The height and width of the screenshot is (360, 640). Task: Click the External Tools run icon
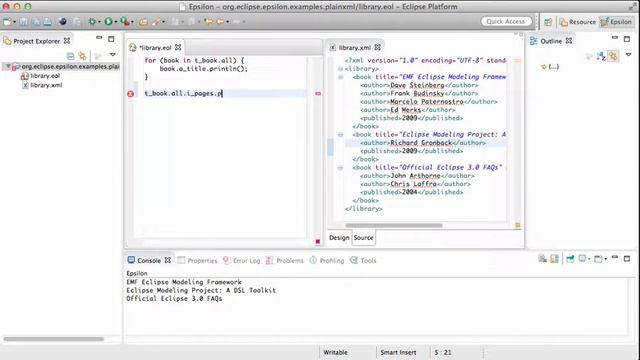coord(124,22)
